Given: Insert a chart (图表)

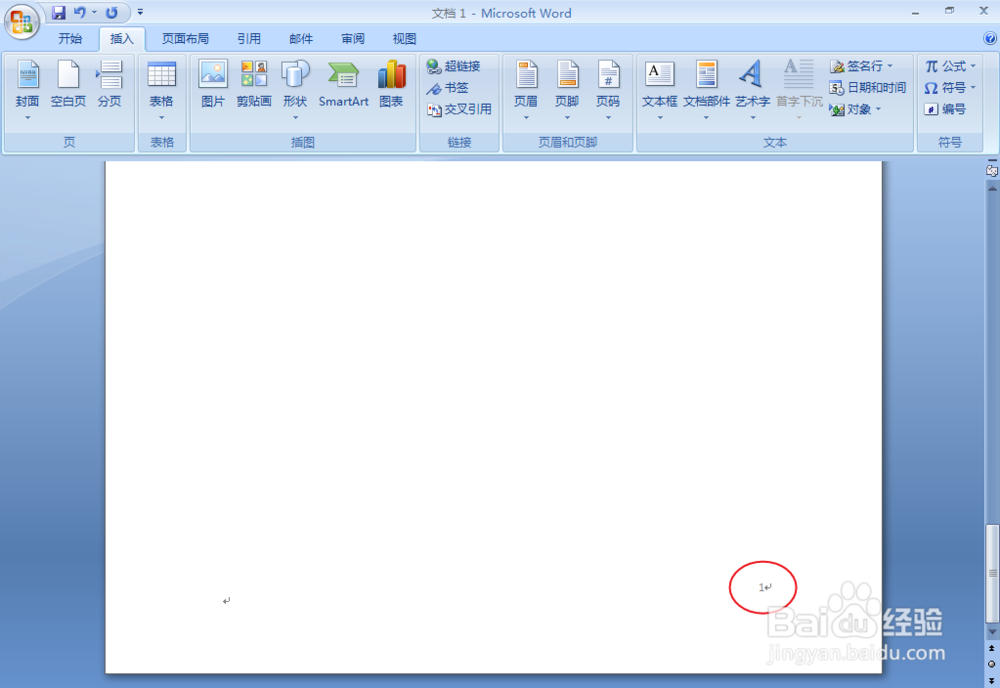Looking at the screenshot, I should click(392, 84).
